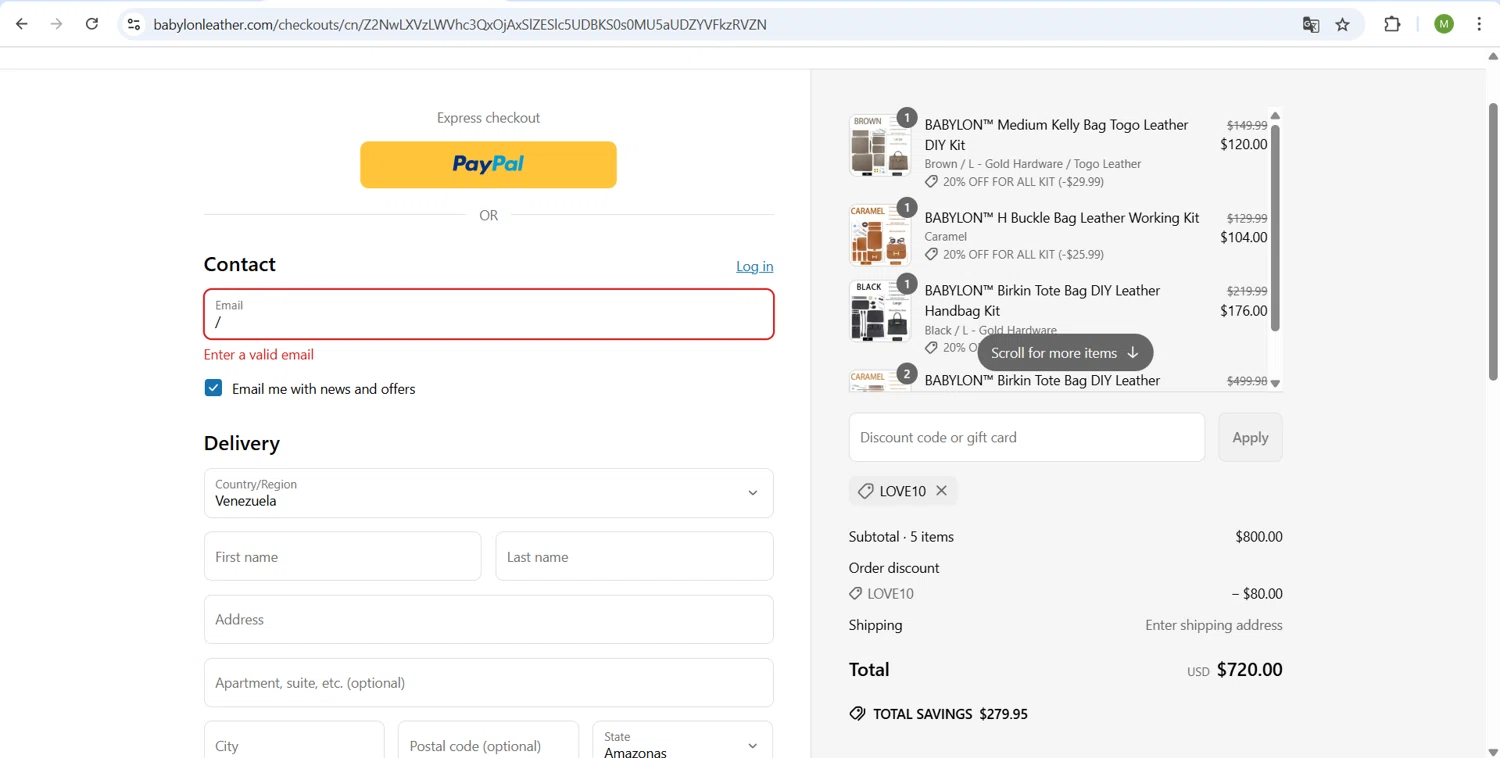This screenshot has width=1500, height=758.
Task: Open the Brown Kelly Bag kit thumbnail
Action: pyautogui.click(x=880, y=145)
